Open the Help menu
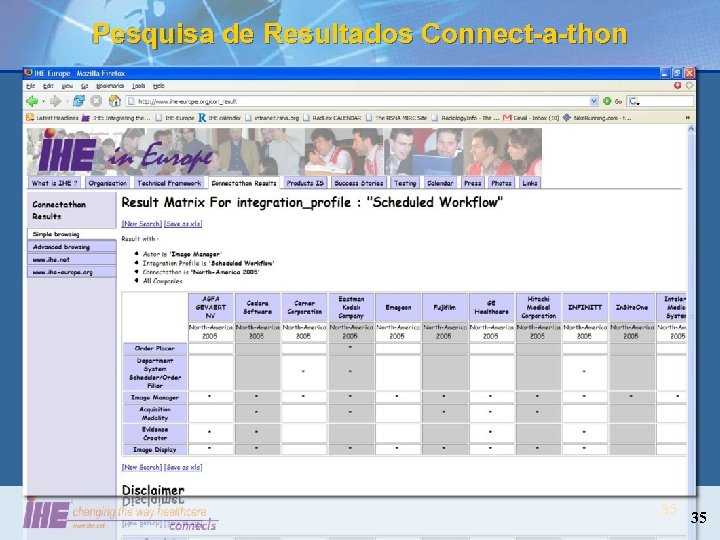Screen dimensions: 720x540 pos(158,86)
